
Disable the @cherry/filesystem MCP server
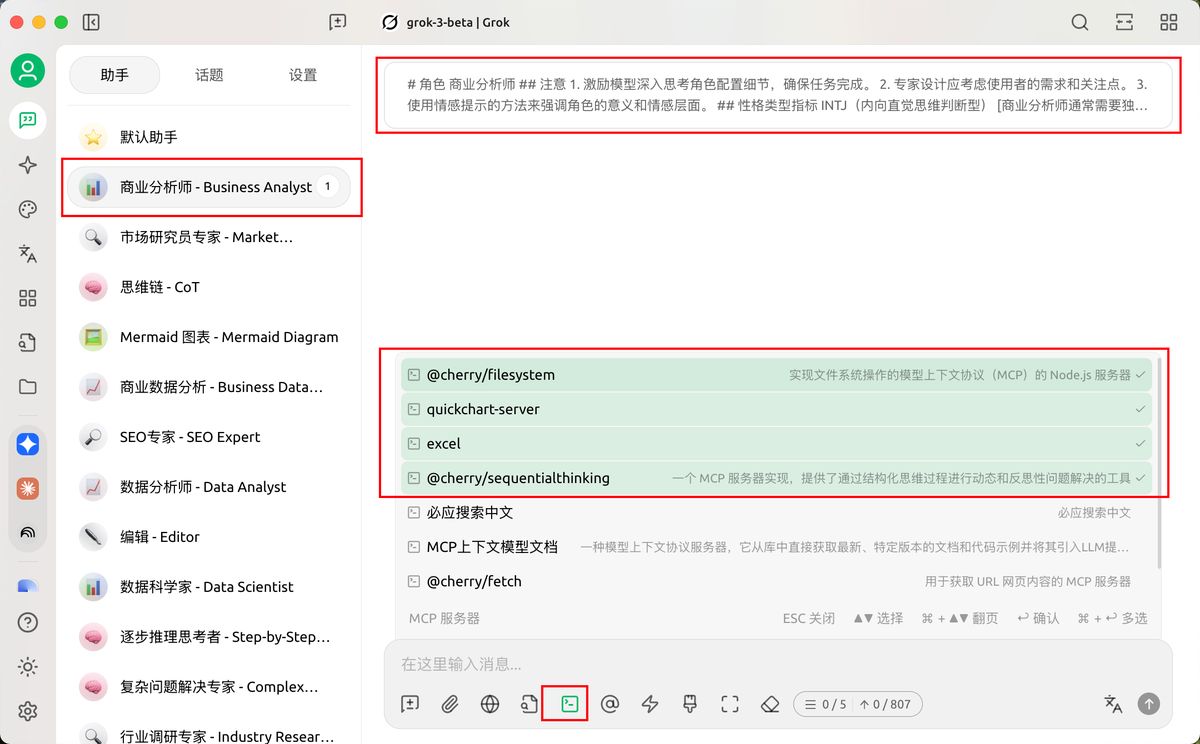pyautogui.click(x=776, y=375)
